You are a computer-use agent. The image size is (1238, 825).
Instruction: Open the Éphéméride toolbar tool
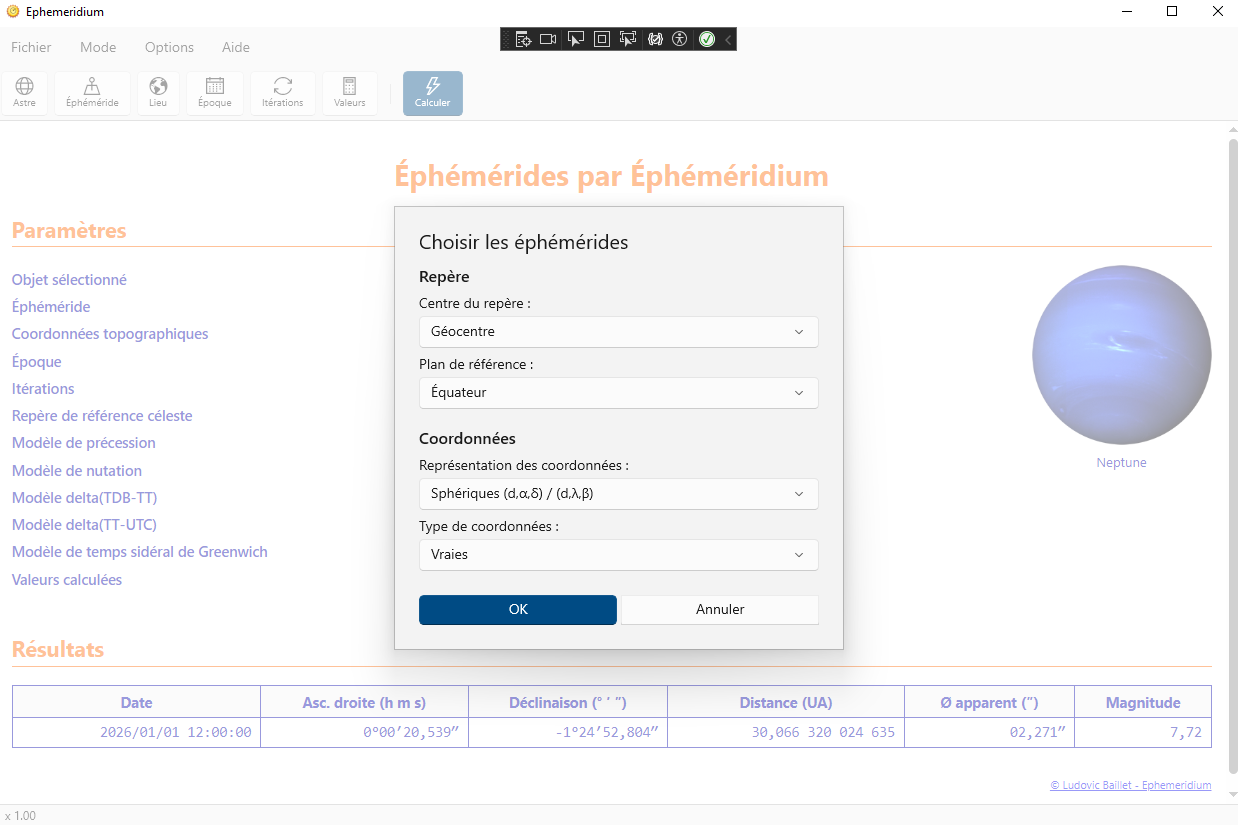coord(92,93)
